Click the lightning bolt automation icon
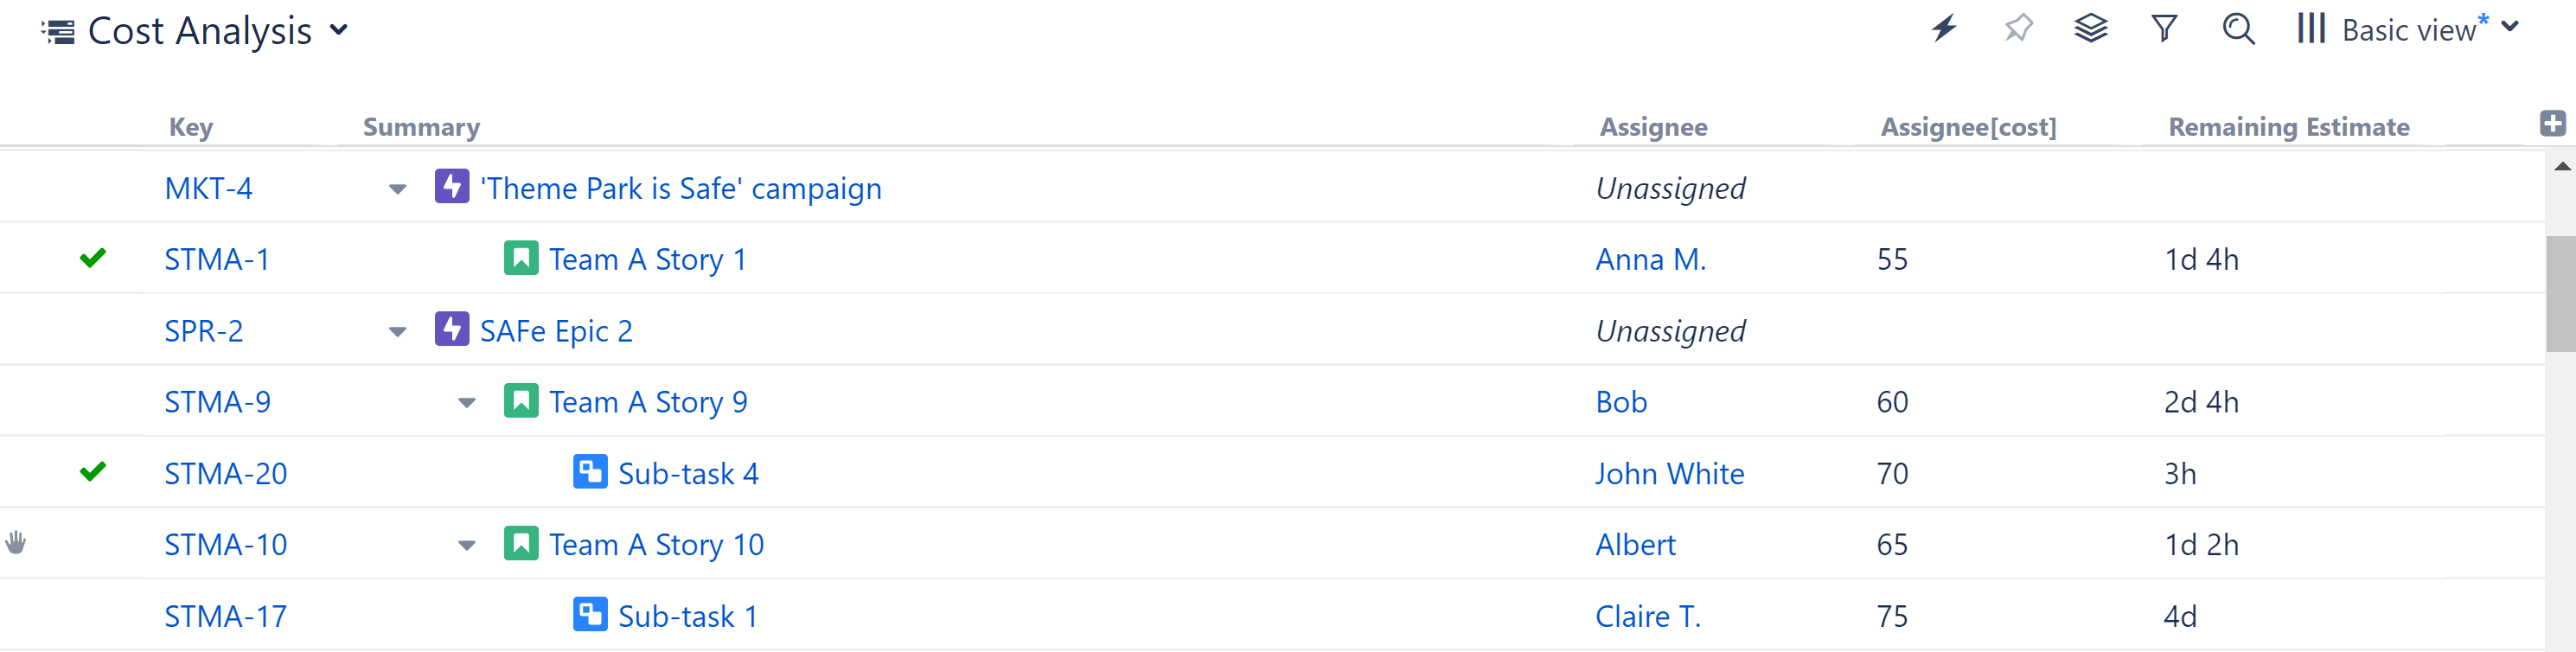 [1944, 29]
